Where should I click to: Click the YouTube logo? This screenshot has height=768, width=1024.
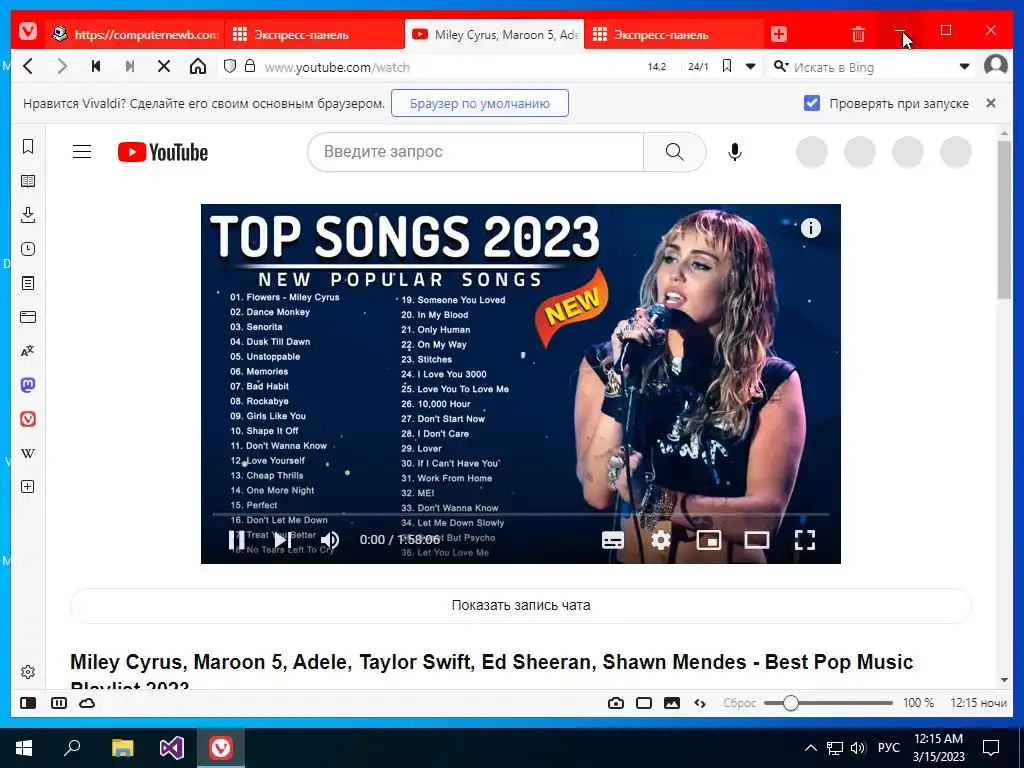click(x=163, y=152)
